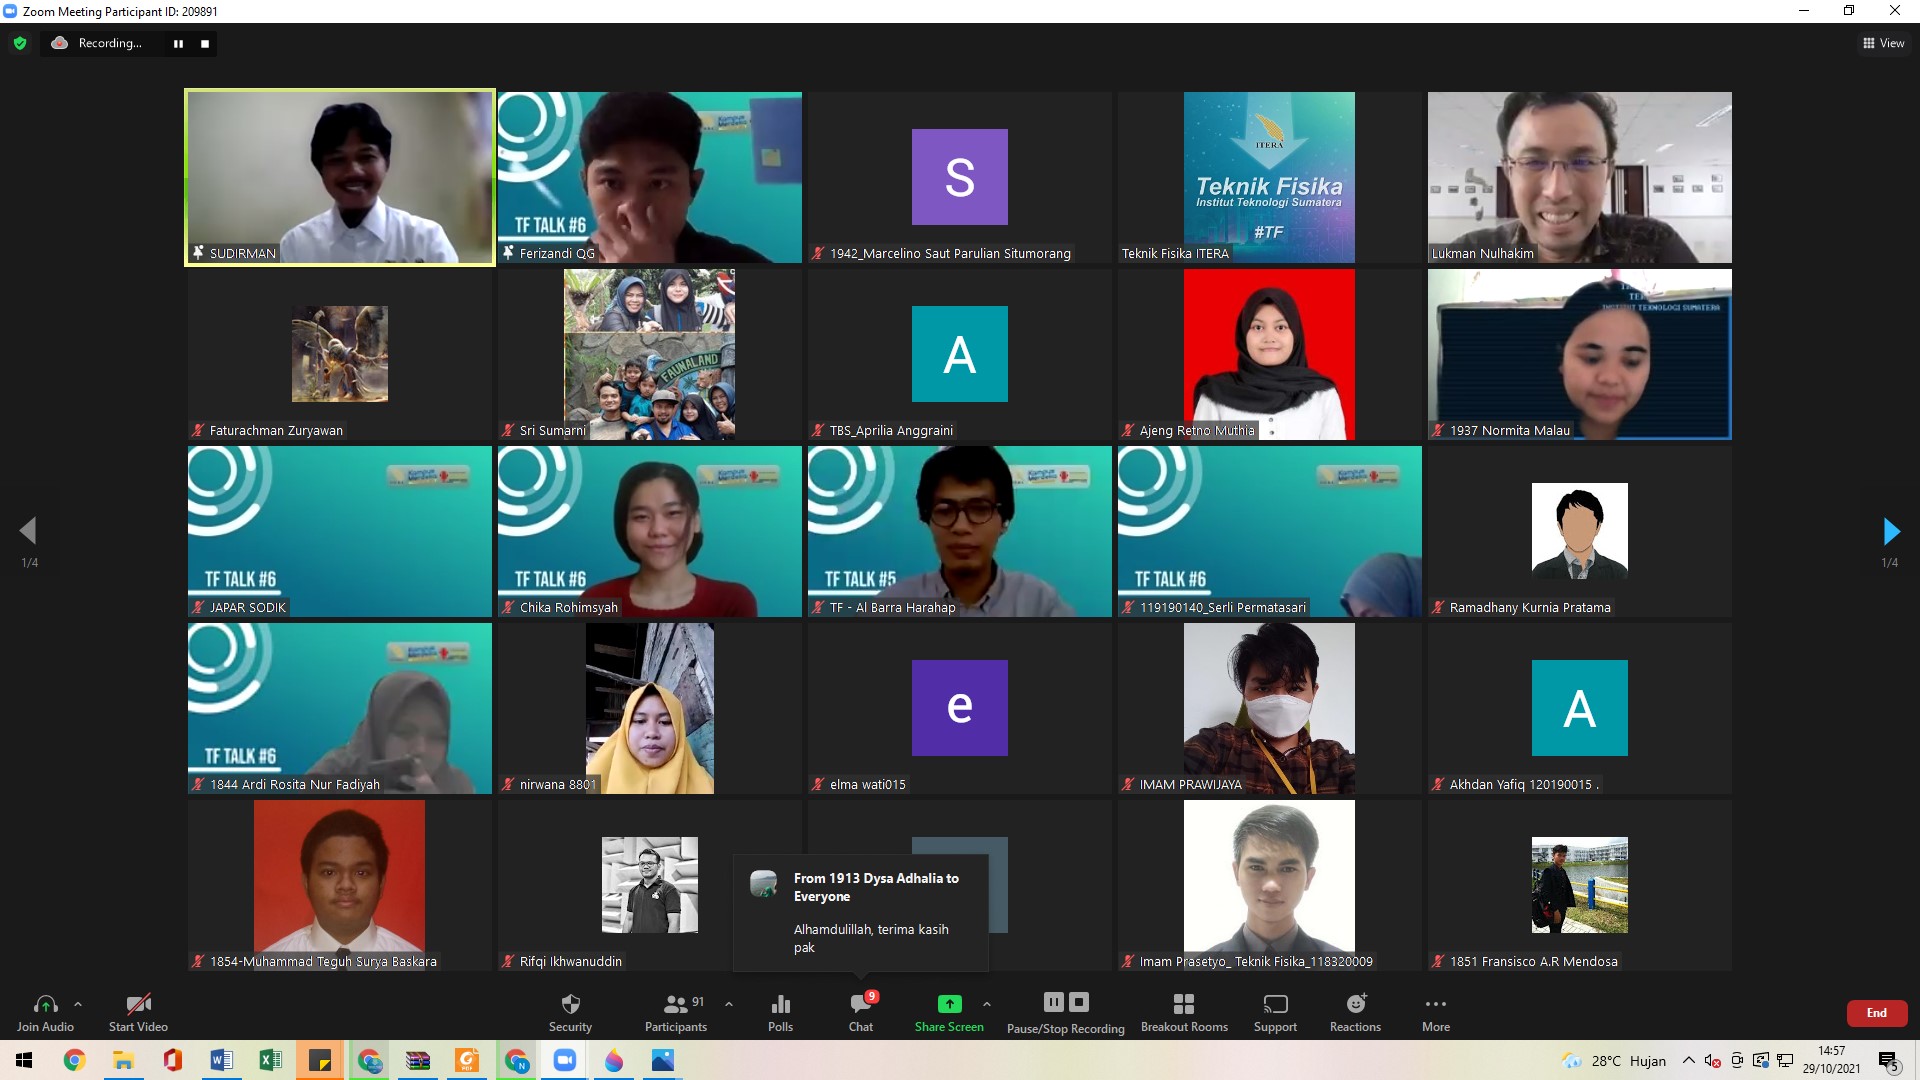Turn on camera with Start Video

pos(138,1012)
